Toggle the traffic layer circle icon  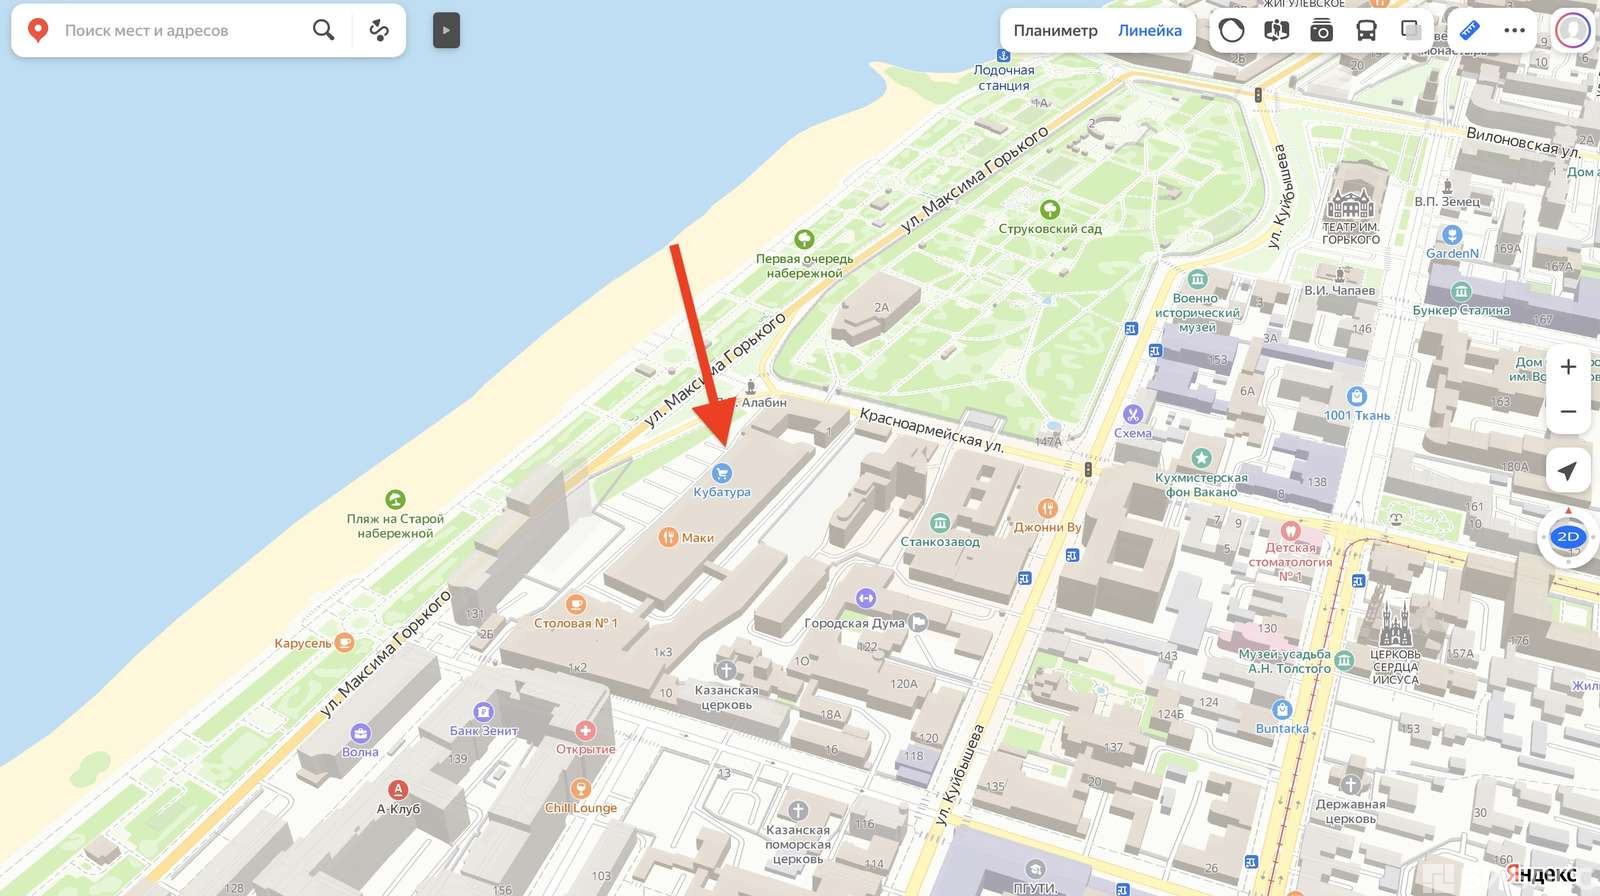(1232, 30)
